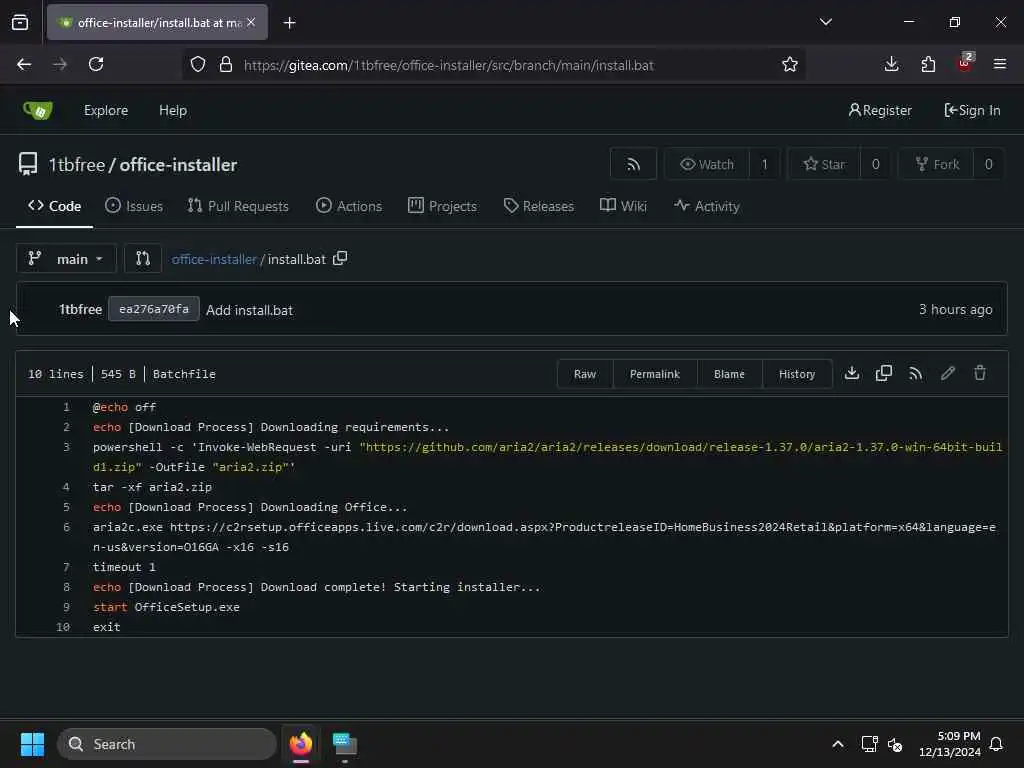Copy the install.bat file path
Screen dimensions: 1024x768
[340, 259]
